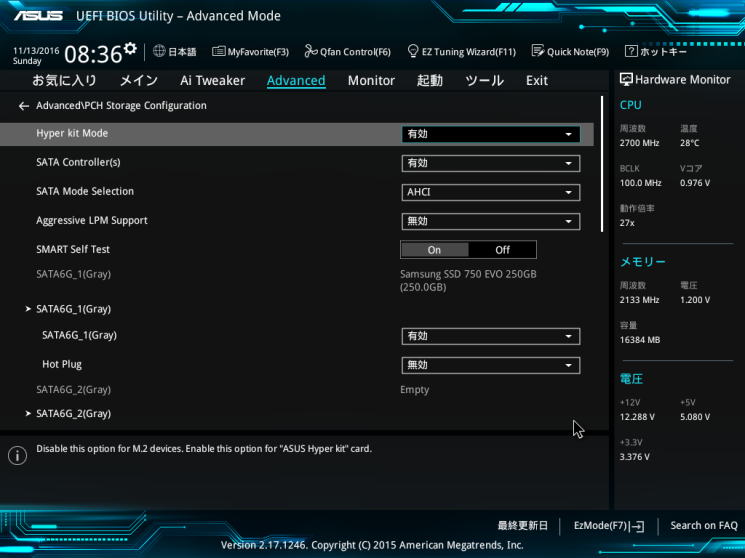Viewport: 745px width, 558px height.
Task: Click Search on FAQ link
Action: tap(704, 526)
